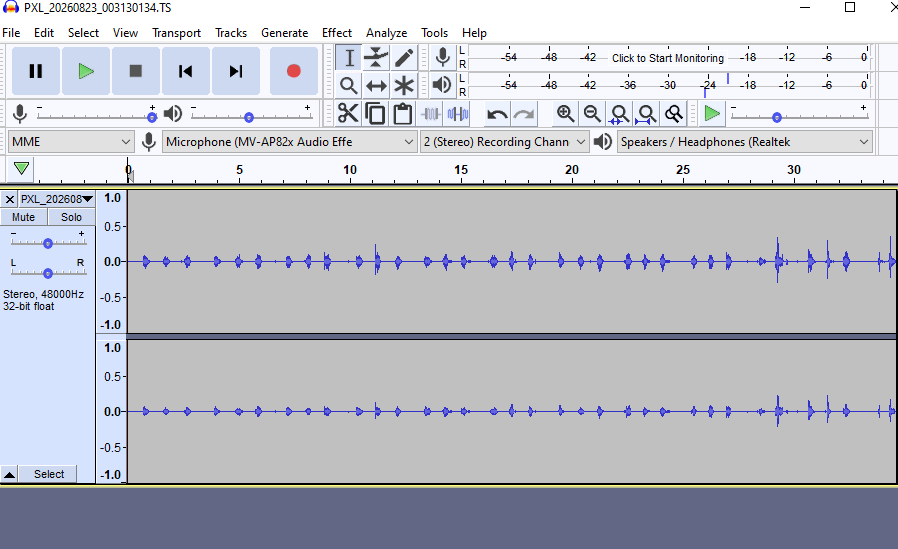The image size is (898, 549).
Task: Cut selection with the scissors icon
Action: coord(348,113)
